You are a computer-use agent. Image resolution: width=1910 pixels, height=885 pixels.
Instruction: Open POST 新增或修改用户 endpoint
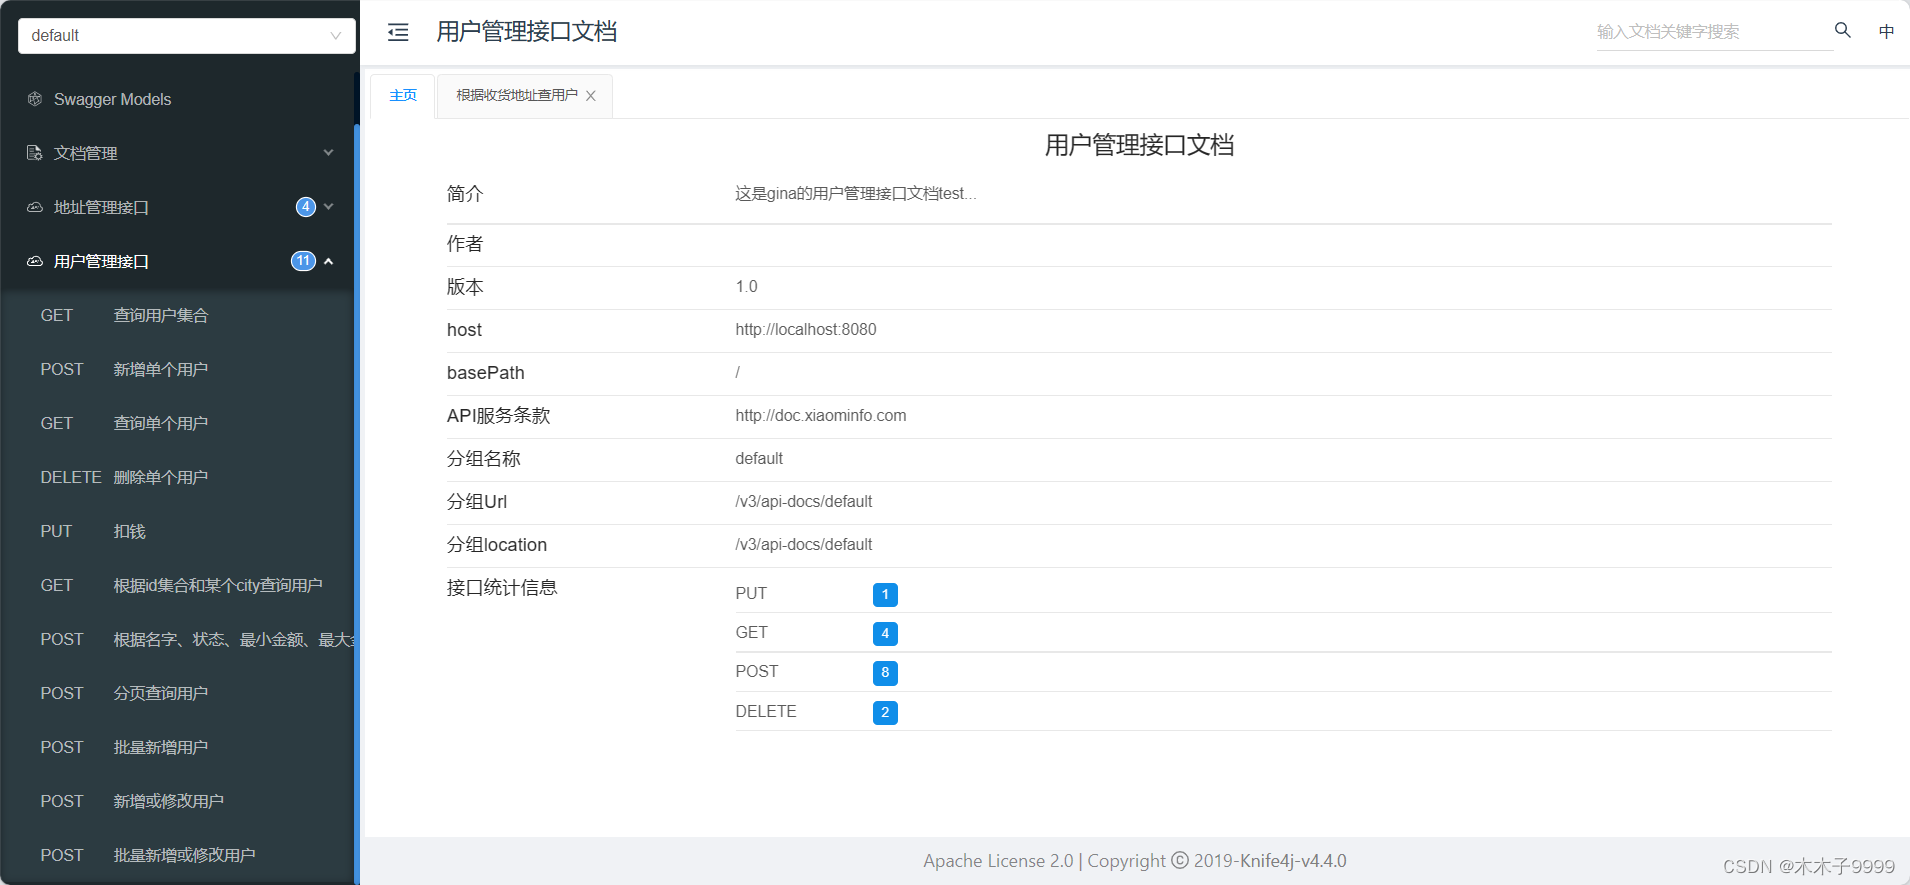point(178,801)
